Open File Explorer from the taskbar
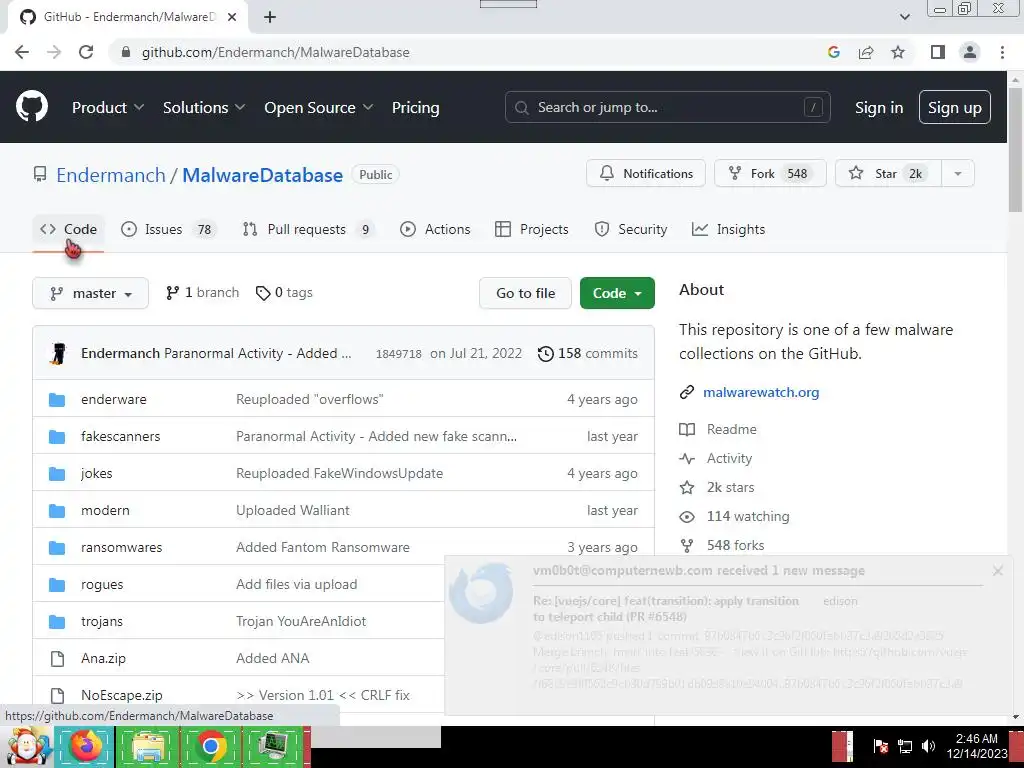Viewport: 1024px width, 768px height. [148, 746]
